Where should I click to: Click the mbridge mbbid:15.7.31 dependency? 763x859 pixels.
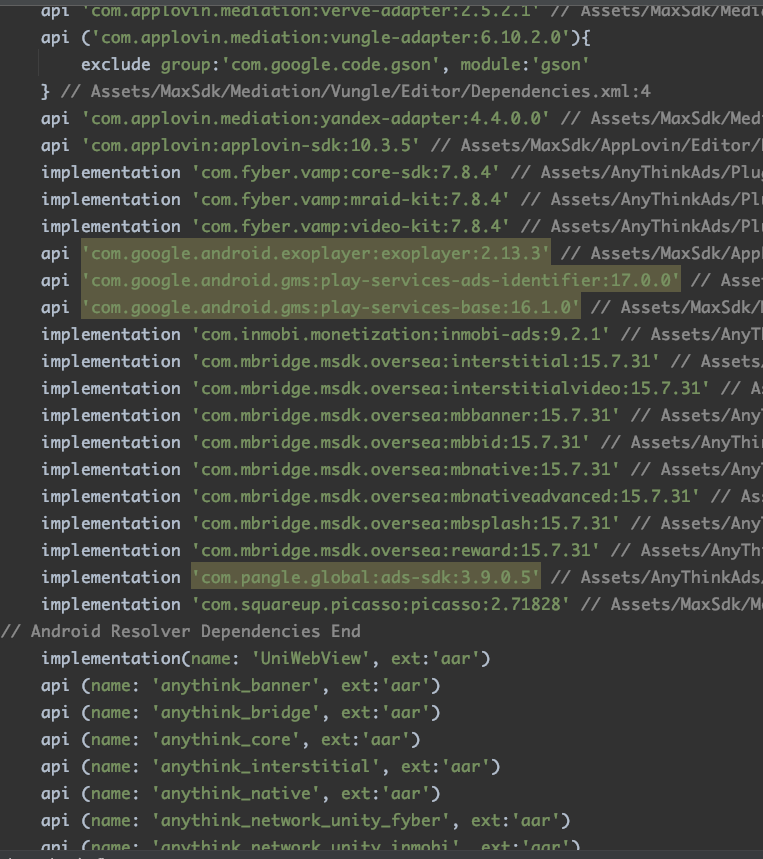(391, 442)
